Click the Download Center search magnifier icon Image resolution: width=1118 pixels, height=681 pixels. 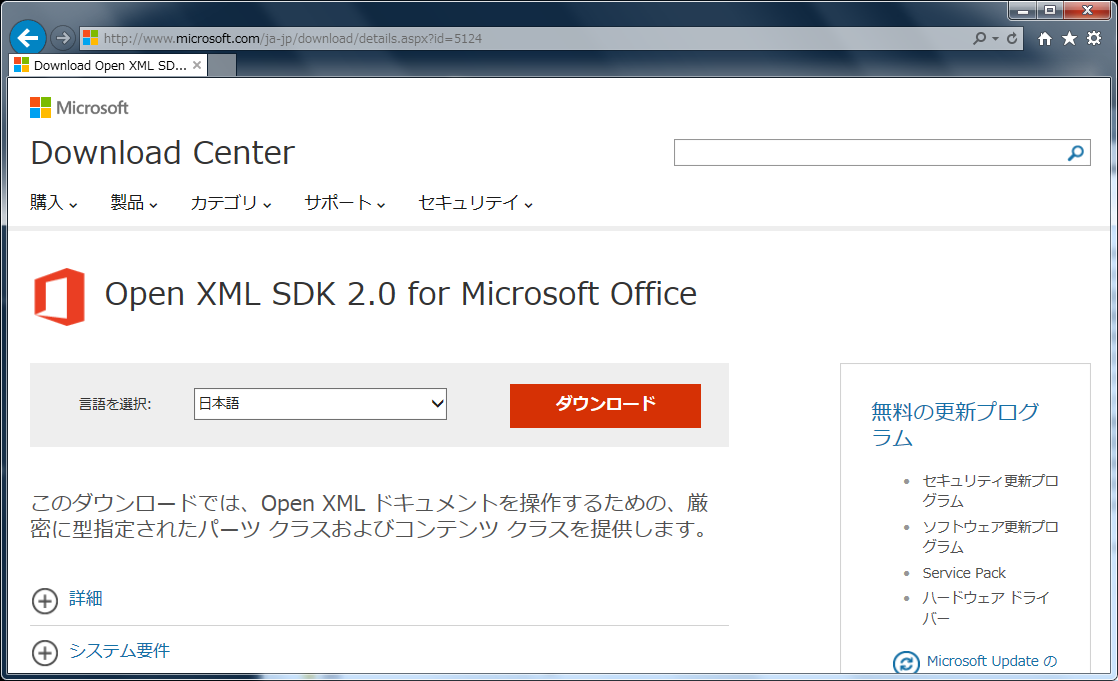[1076, 153]
